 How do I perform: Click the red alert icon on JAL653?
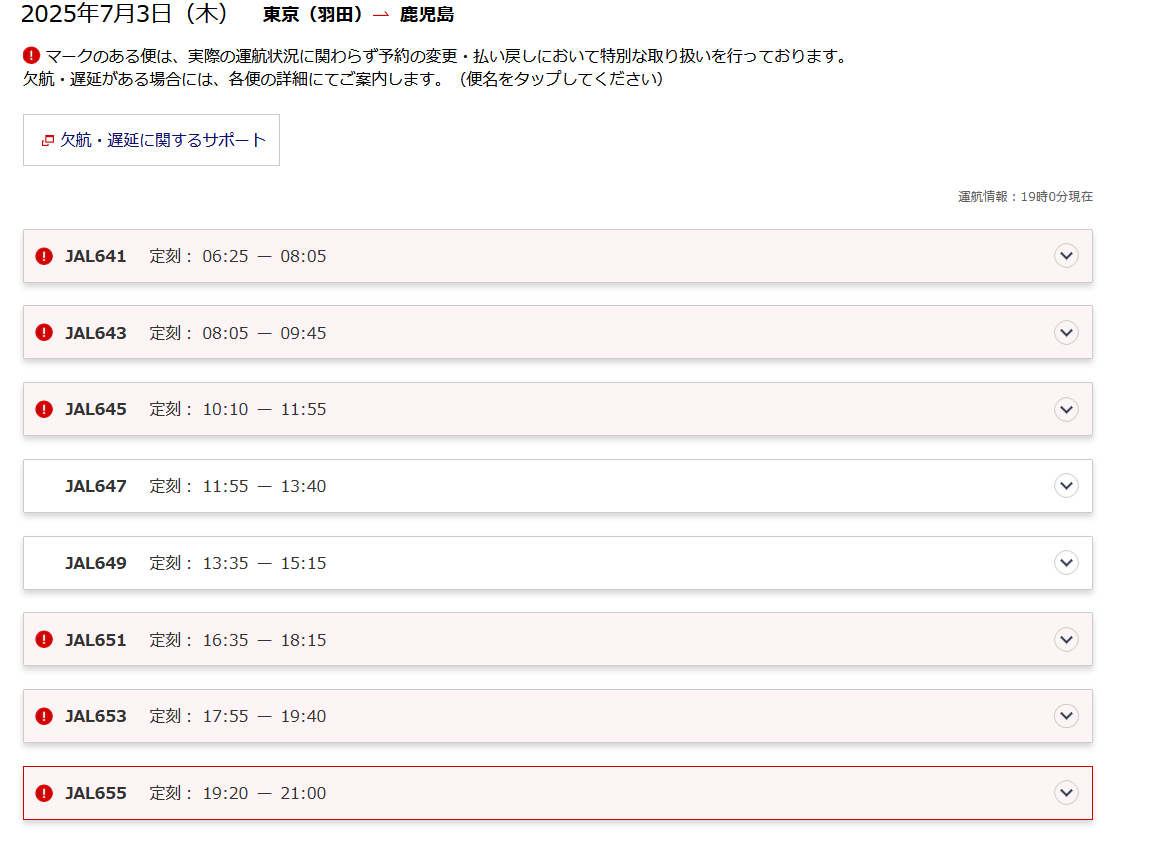(x=44, y=716)
